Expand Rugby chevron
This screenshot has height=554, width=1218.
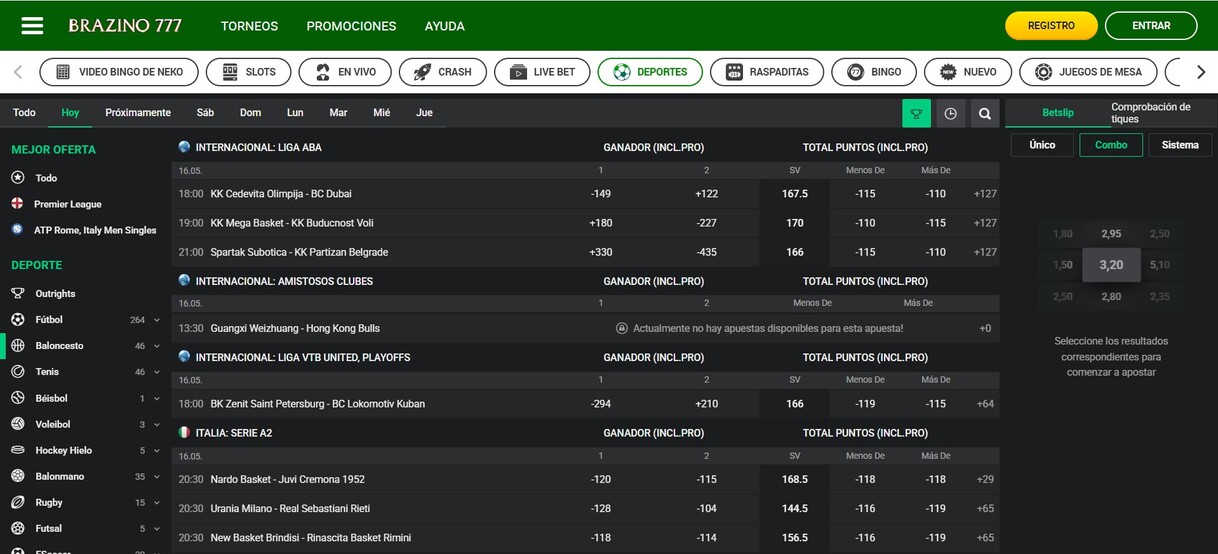click(156, 503)
